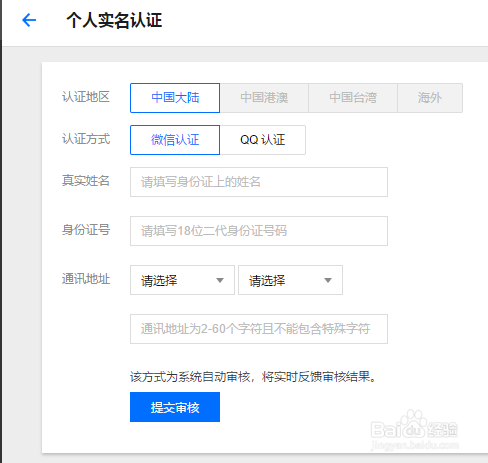Choose 中国台湾 region option
The height and width of the screenshot is (463, 488).
[353, 98]
